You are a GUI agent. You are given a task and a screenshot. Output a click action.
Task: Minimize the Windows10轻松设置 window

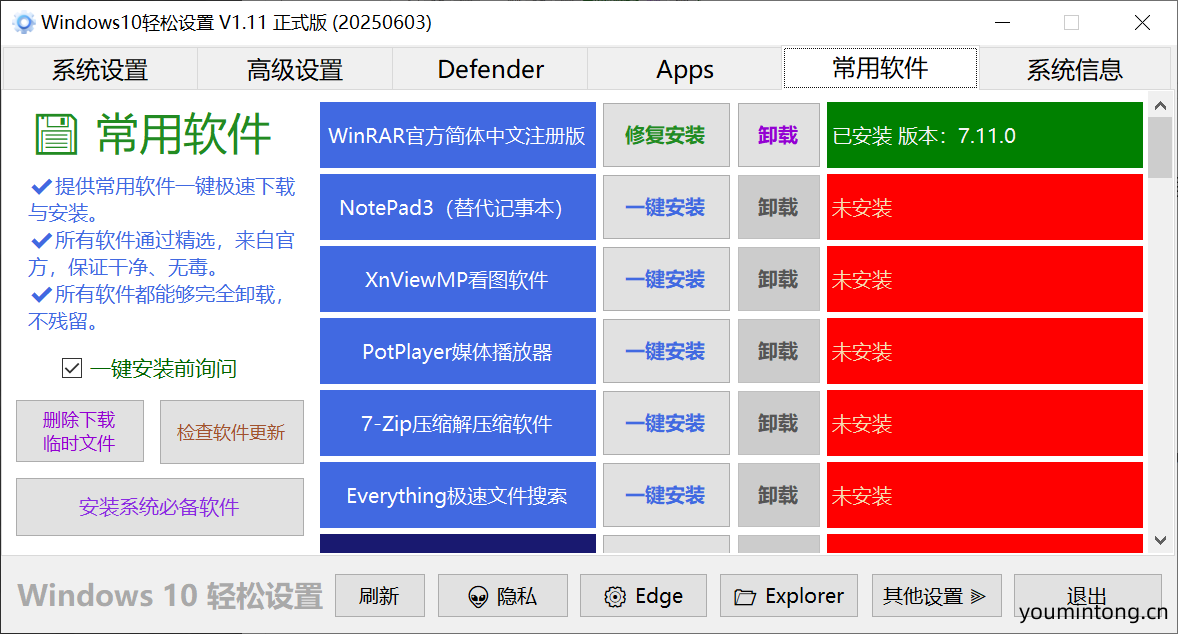click(1002, 23)
